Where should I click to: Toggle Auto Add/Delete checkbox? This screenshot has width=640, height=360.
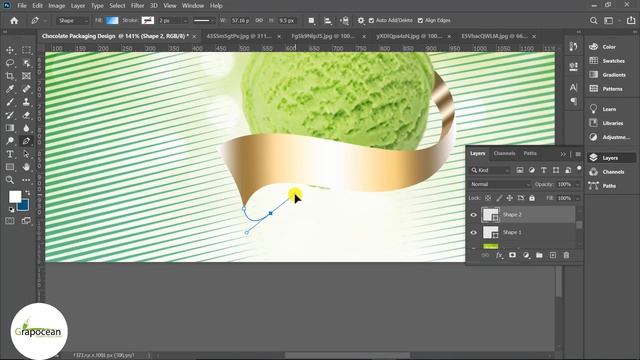click(371, 20)
